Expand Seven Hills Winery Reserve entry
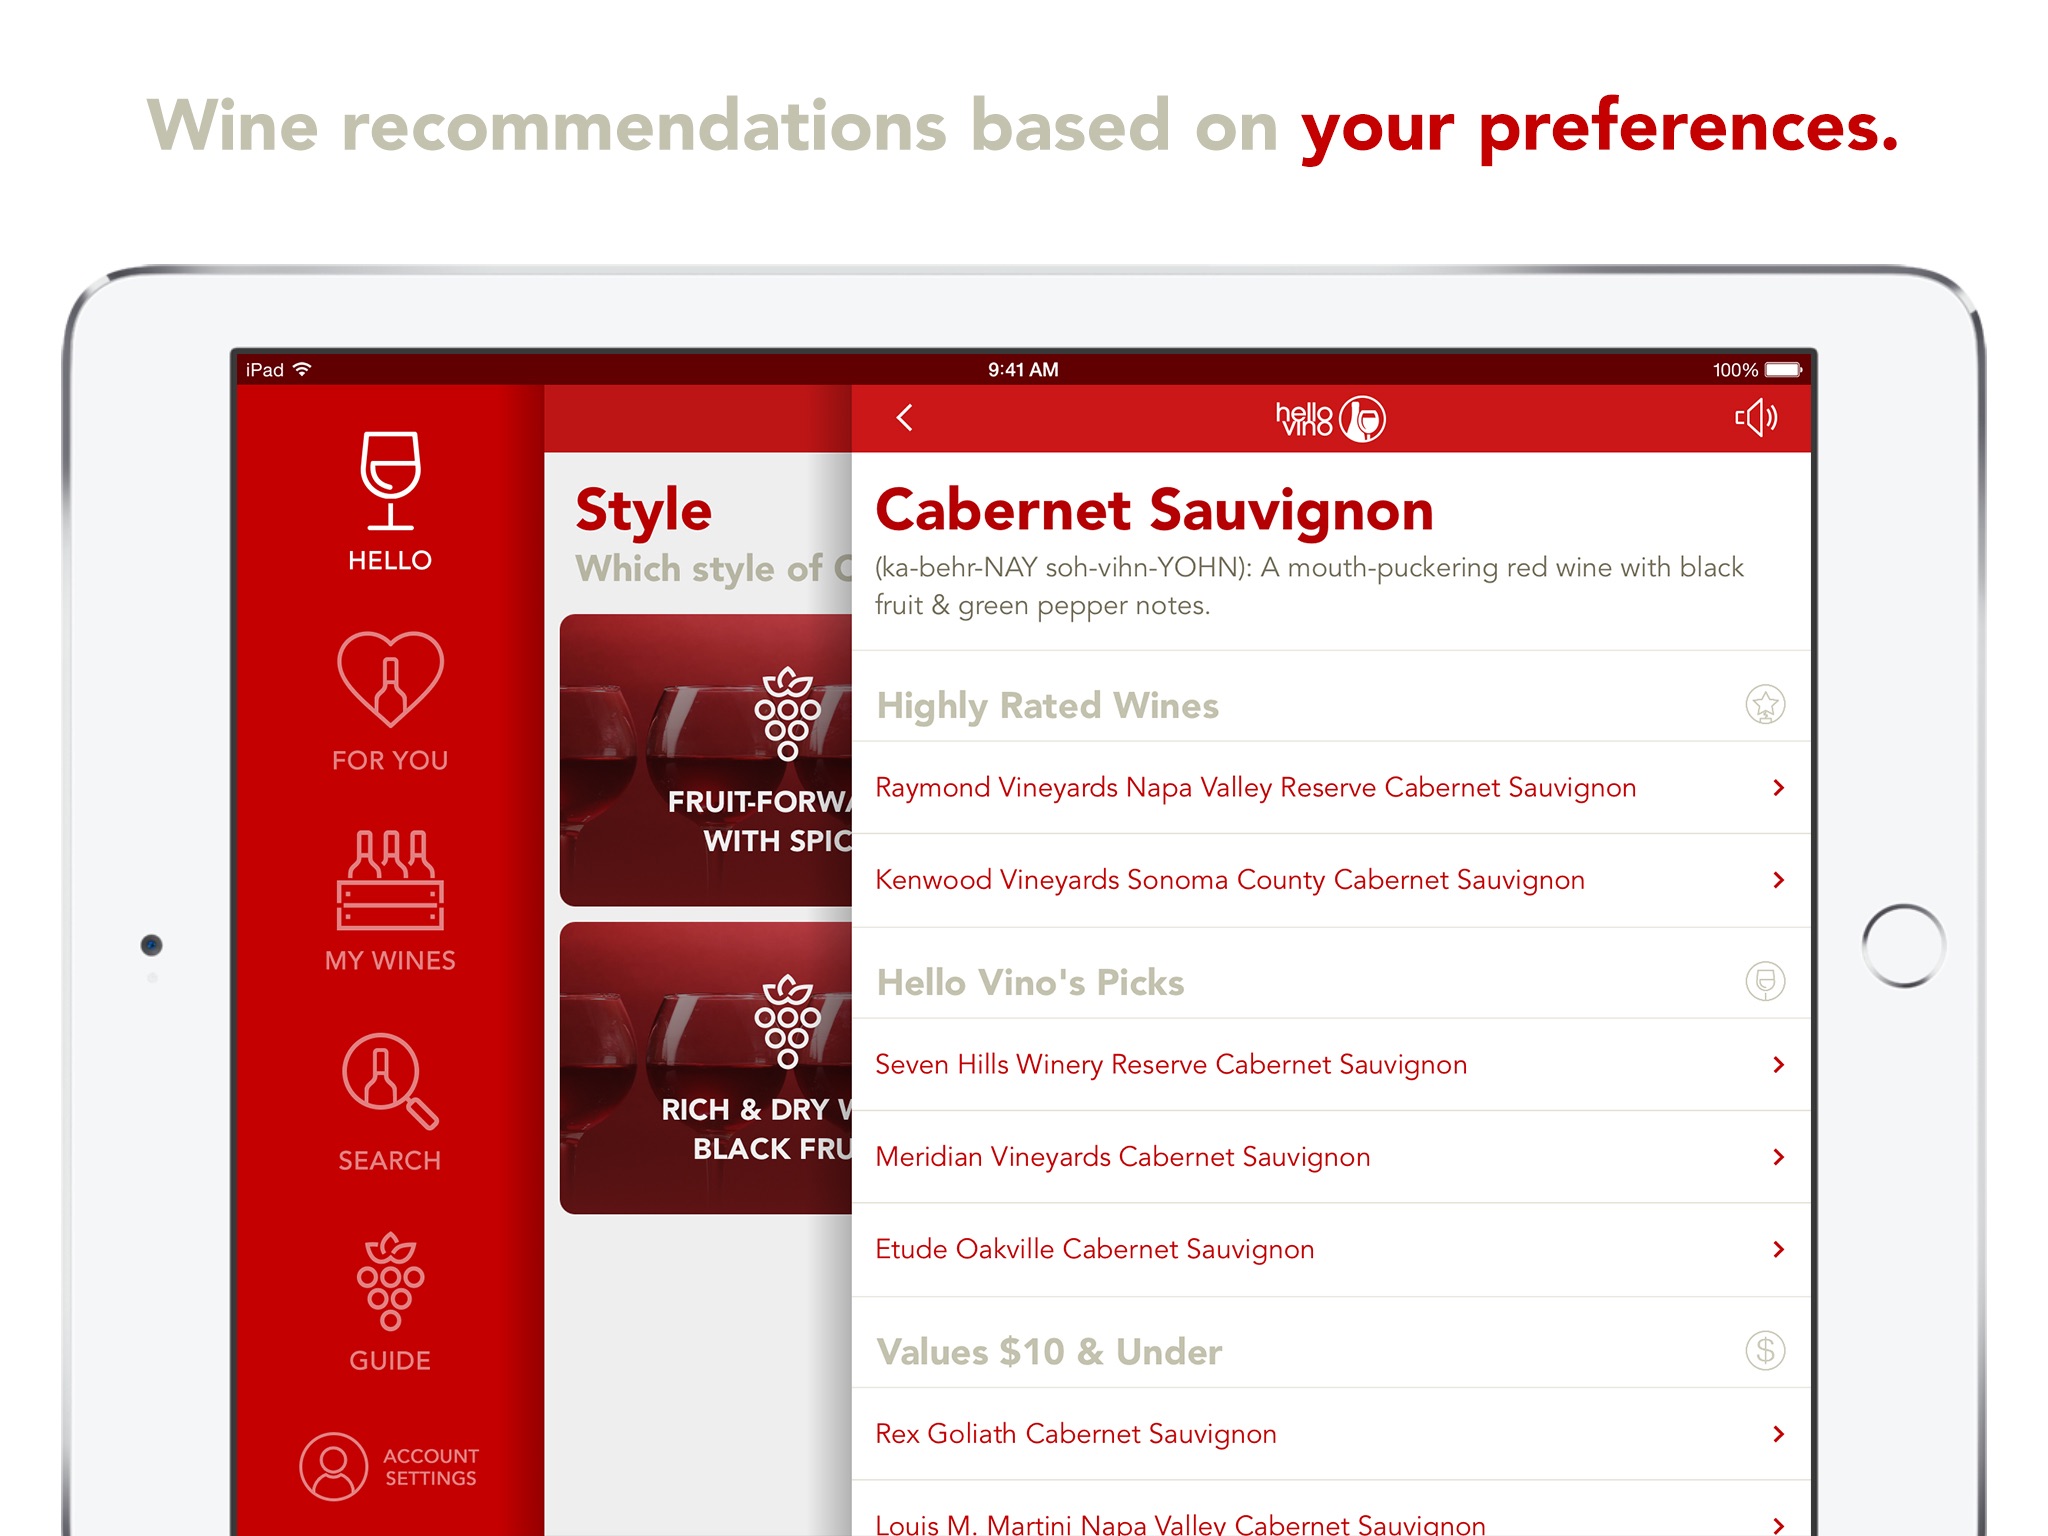The height and width of the screenshot is (1536, 2048). coord(1774,1063)
